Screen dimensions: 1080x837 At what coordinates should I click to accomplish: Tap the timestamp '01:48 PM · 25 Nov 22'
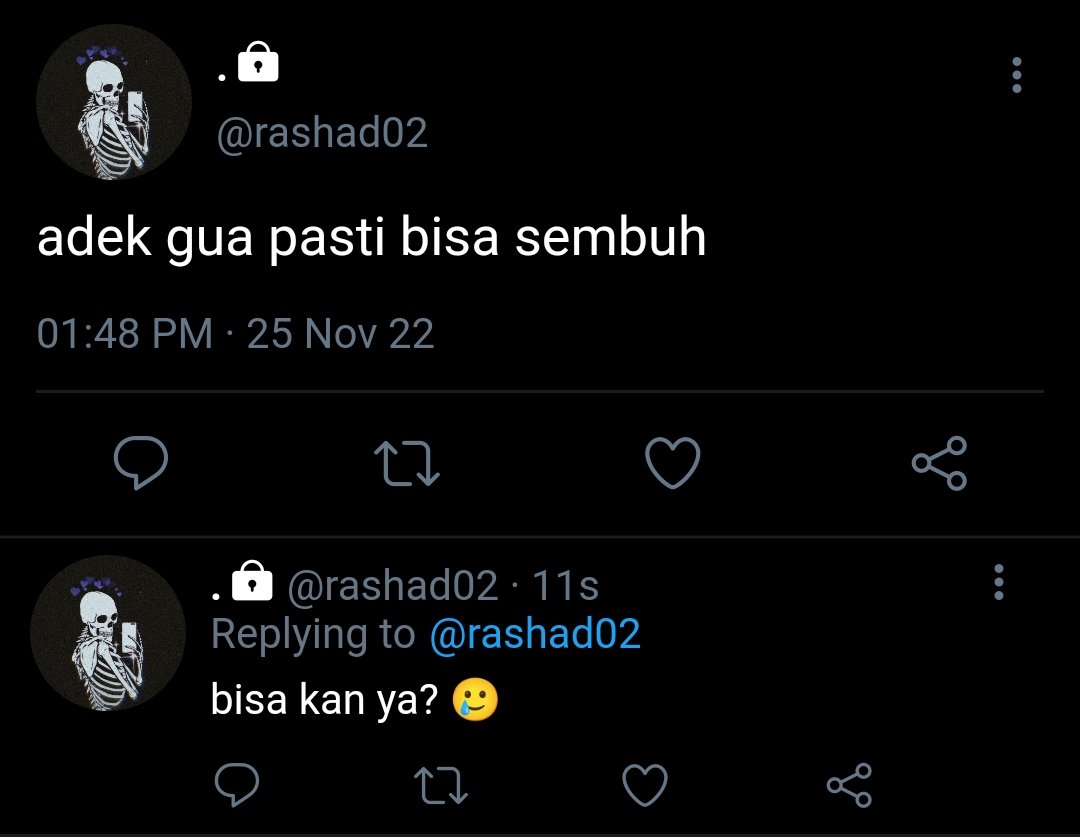click(x=236, y=333)
